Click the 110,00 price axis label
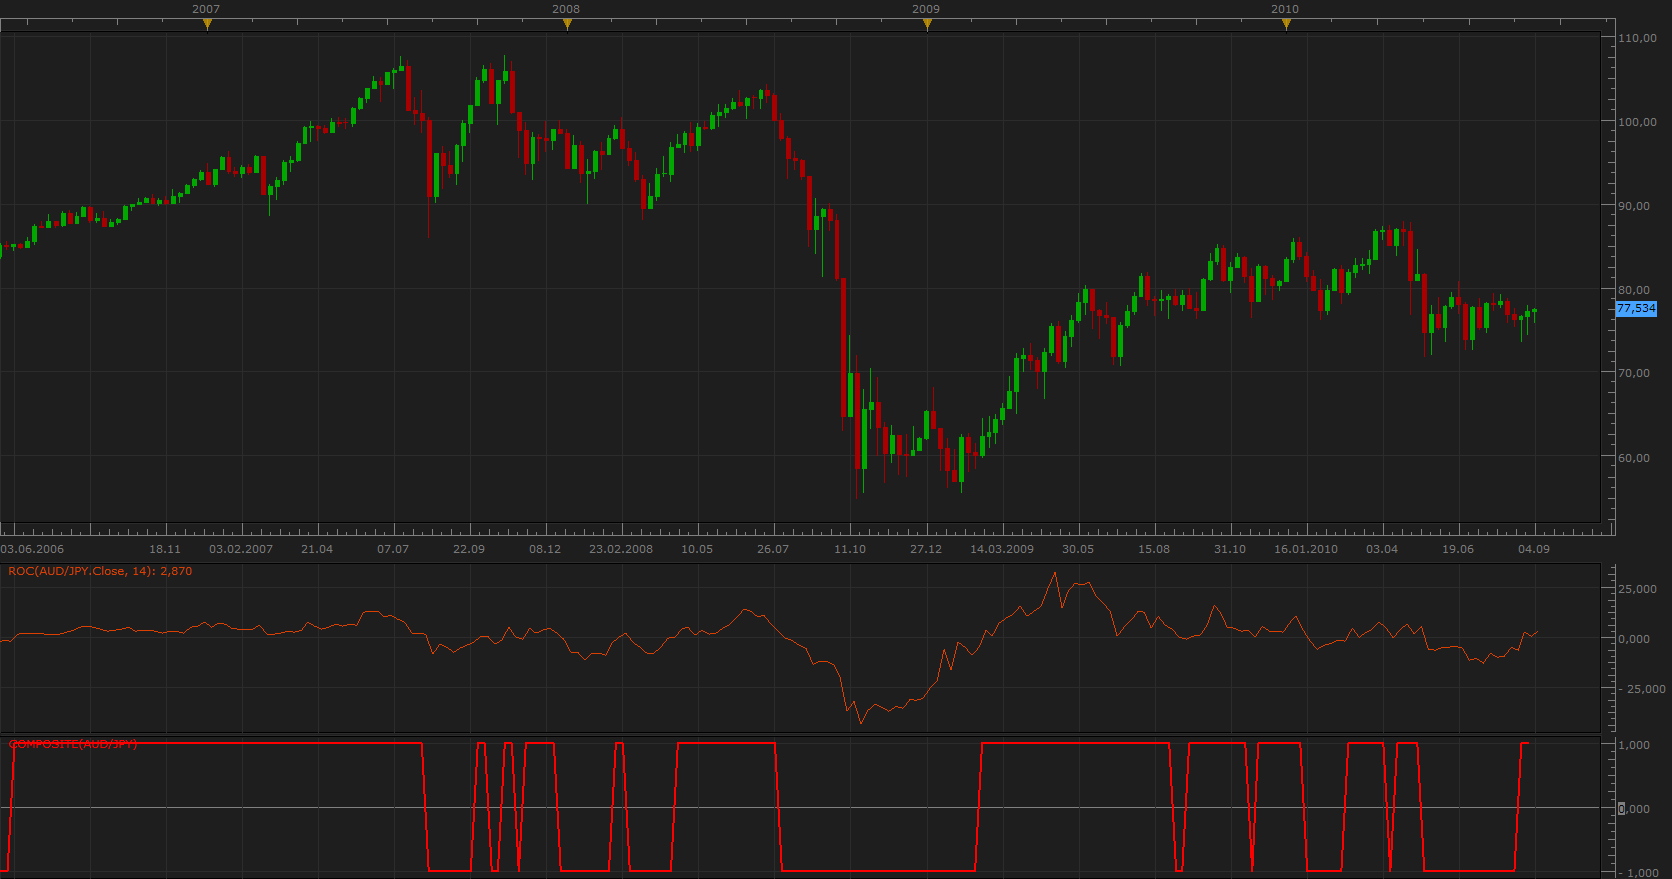1672x879 pixels. point(1637,38)
